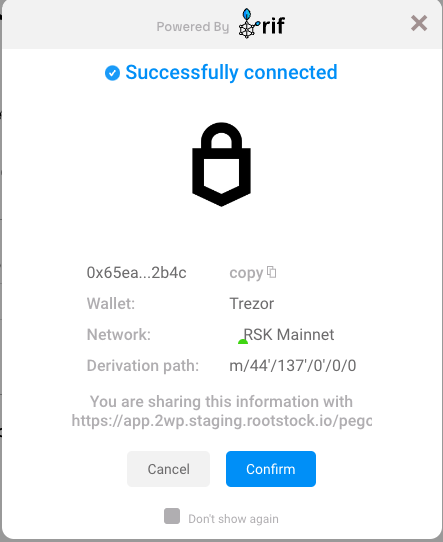The height and width of the screenshot is (542, 443).
Task: Click the "Don't show again" label
Action: [233, 519]
